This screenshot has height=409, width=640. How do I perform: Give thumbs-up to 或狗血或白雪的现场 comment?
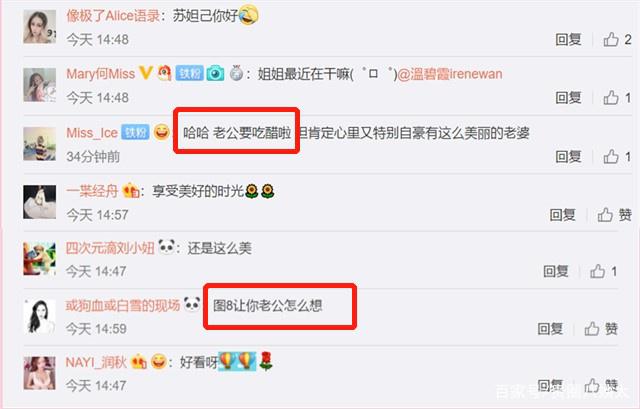pos(601,329)
